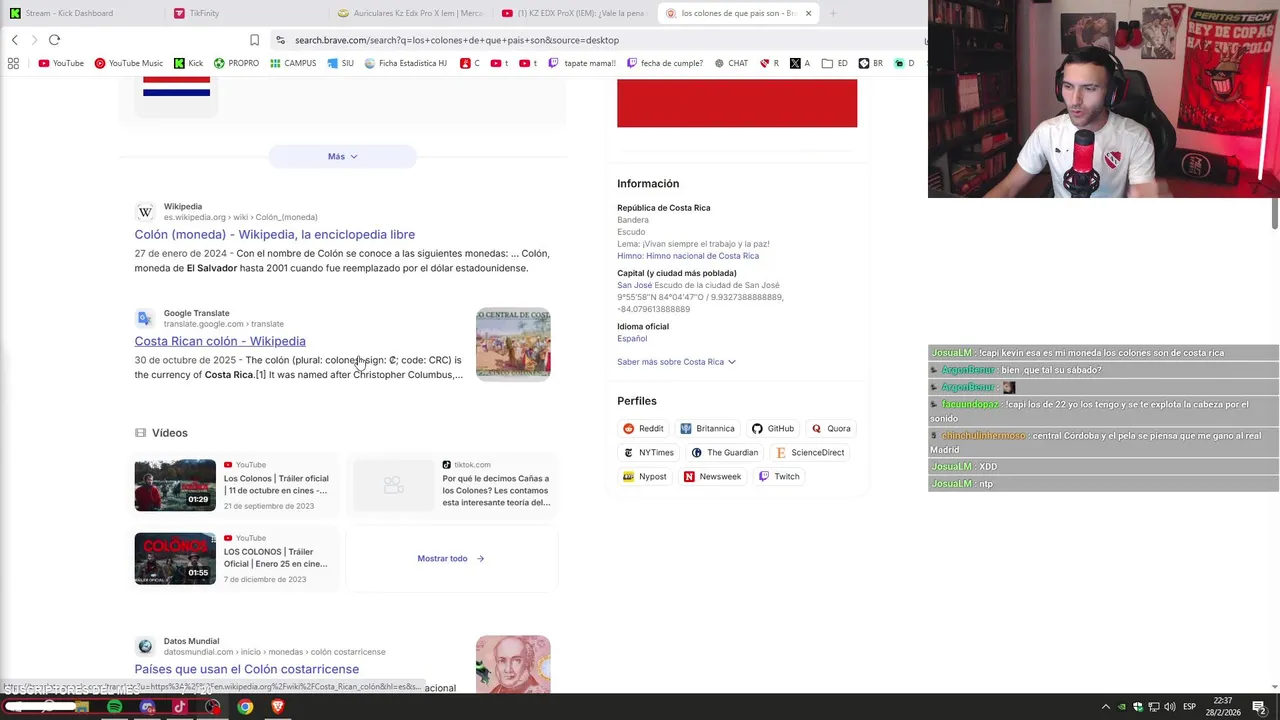The width and height of the screenshot is (1280, 720).
Task: Open Colón (moneda) Wikipedia result
Action: tap(275, 234)
